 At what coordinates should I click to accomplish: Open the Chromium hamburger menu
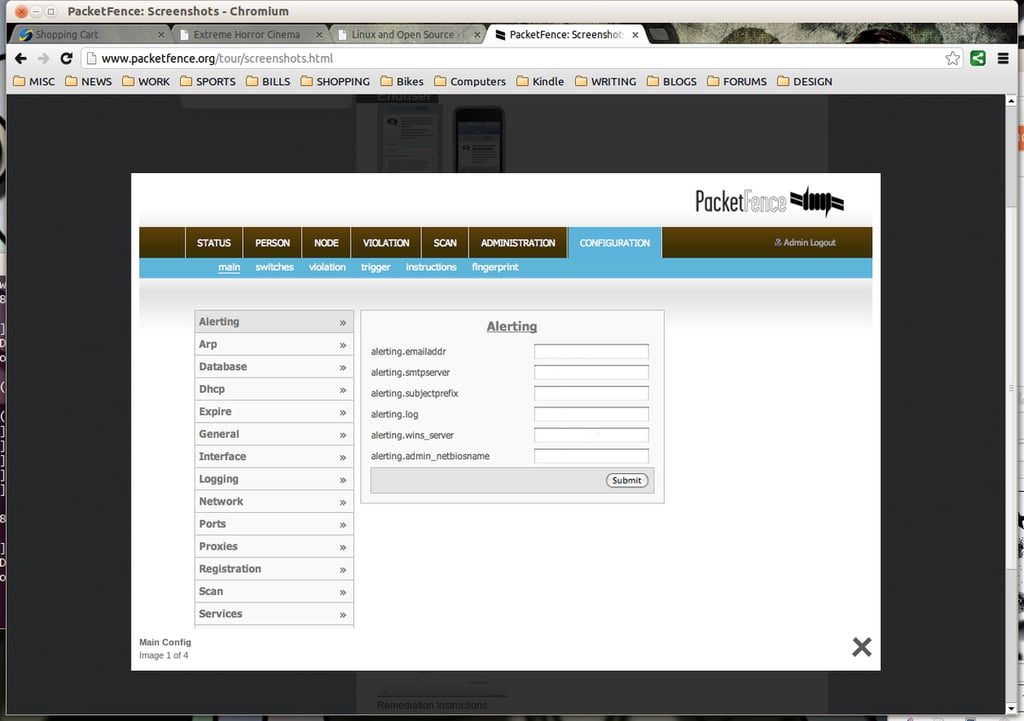(1003, 58)
